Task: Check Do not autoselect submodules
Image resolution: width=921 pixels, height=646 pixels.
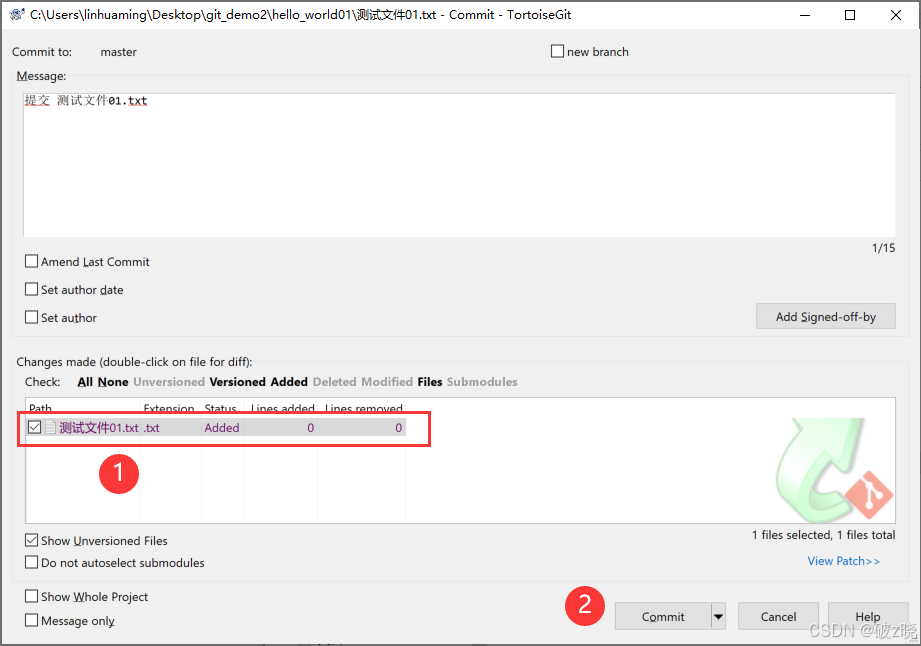Action: tap(32, 563)
